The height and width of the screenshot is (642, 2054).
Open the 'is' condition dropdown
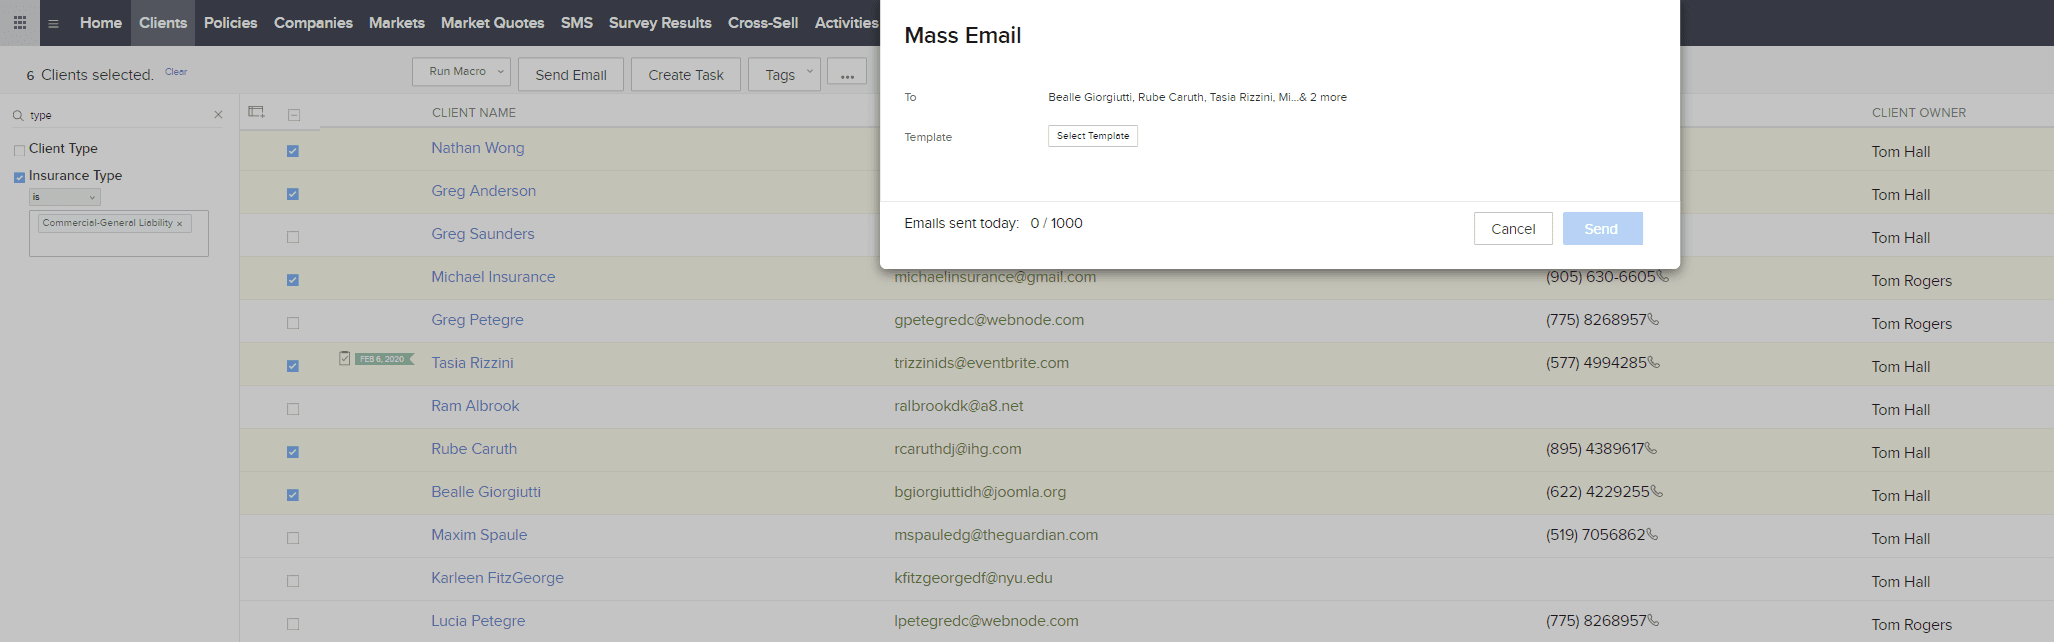point(65,197)
